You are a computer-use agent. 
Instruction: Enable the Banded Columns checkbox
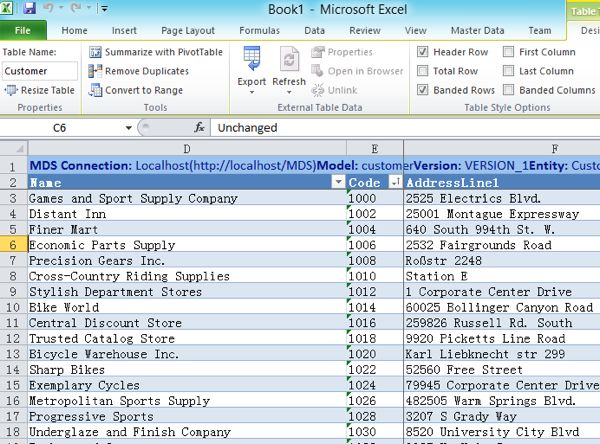508,90
